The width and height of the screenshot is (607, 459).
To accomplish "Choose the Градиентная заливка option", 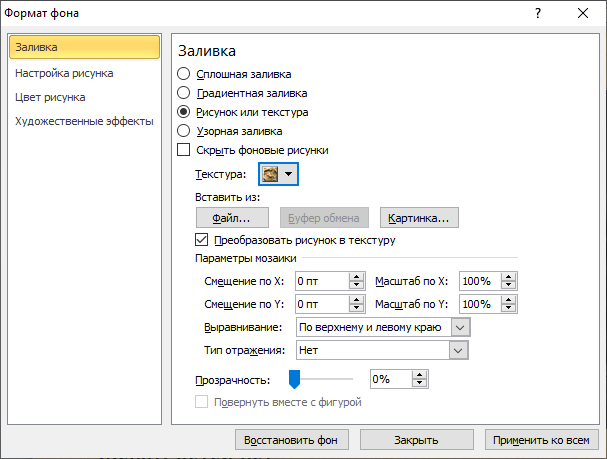I will (x=183, y=93).
